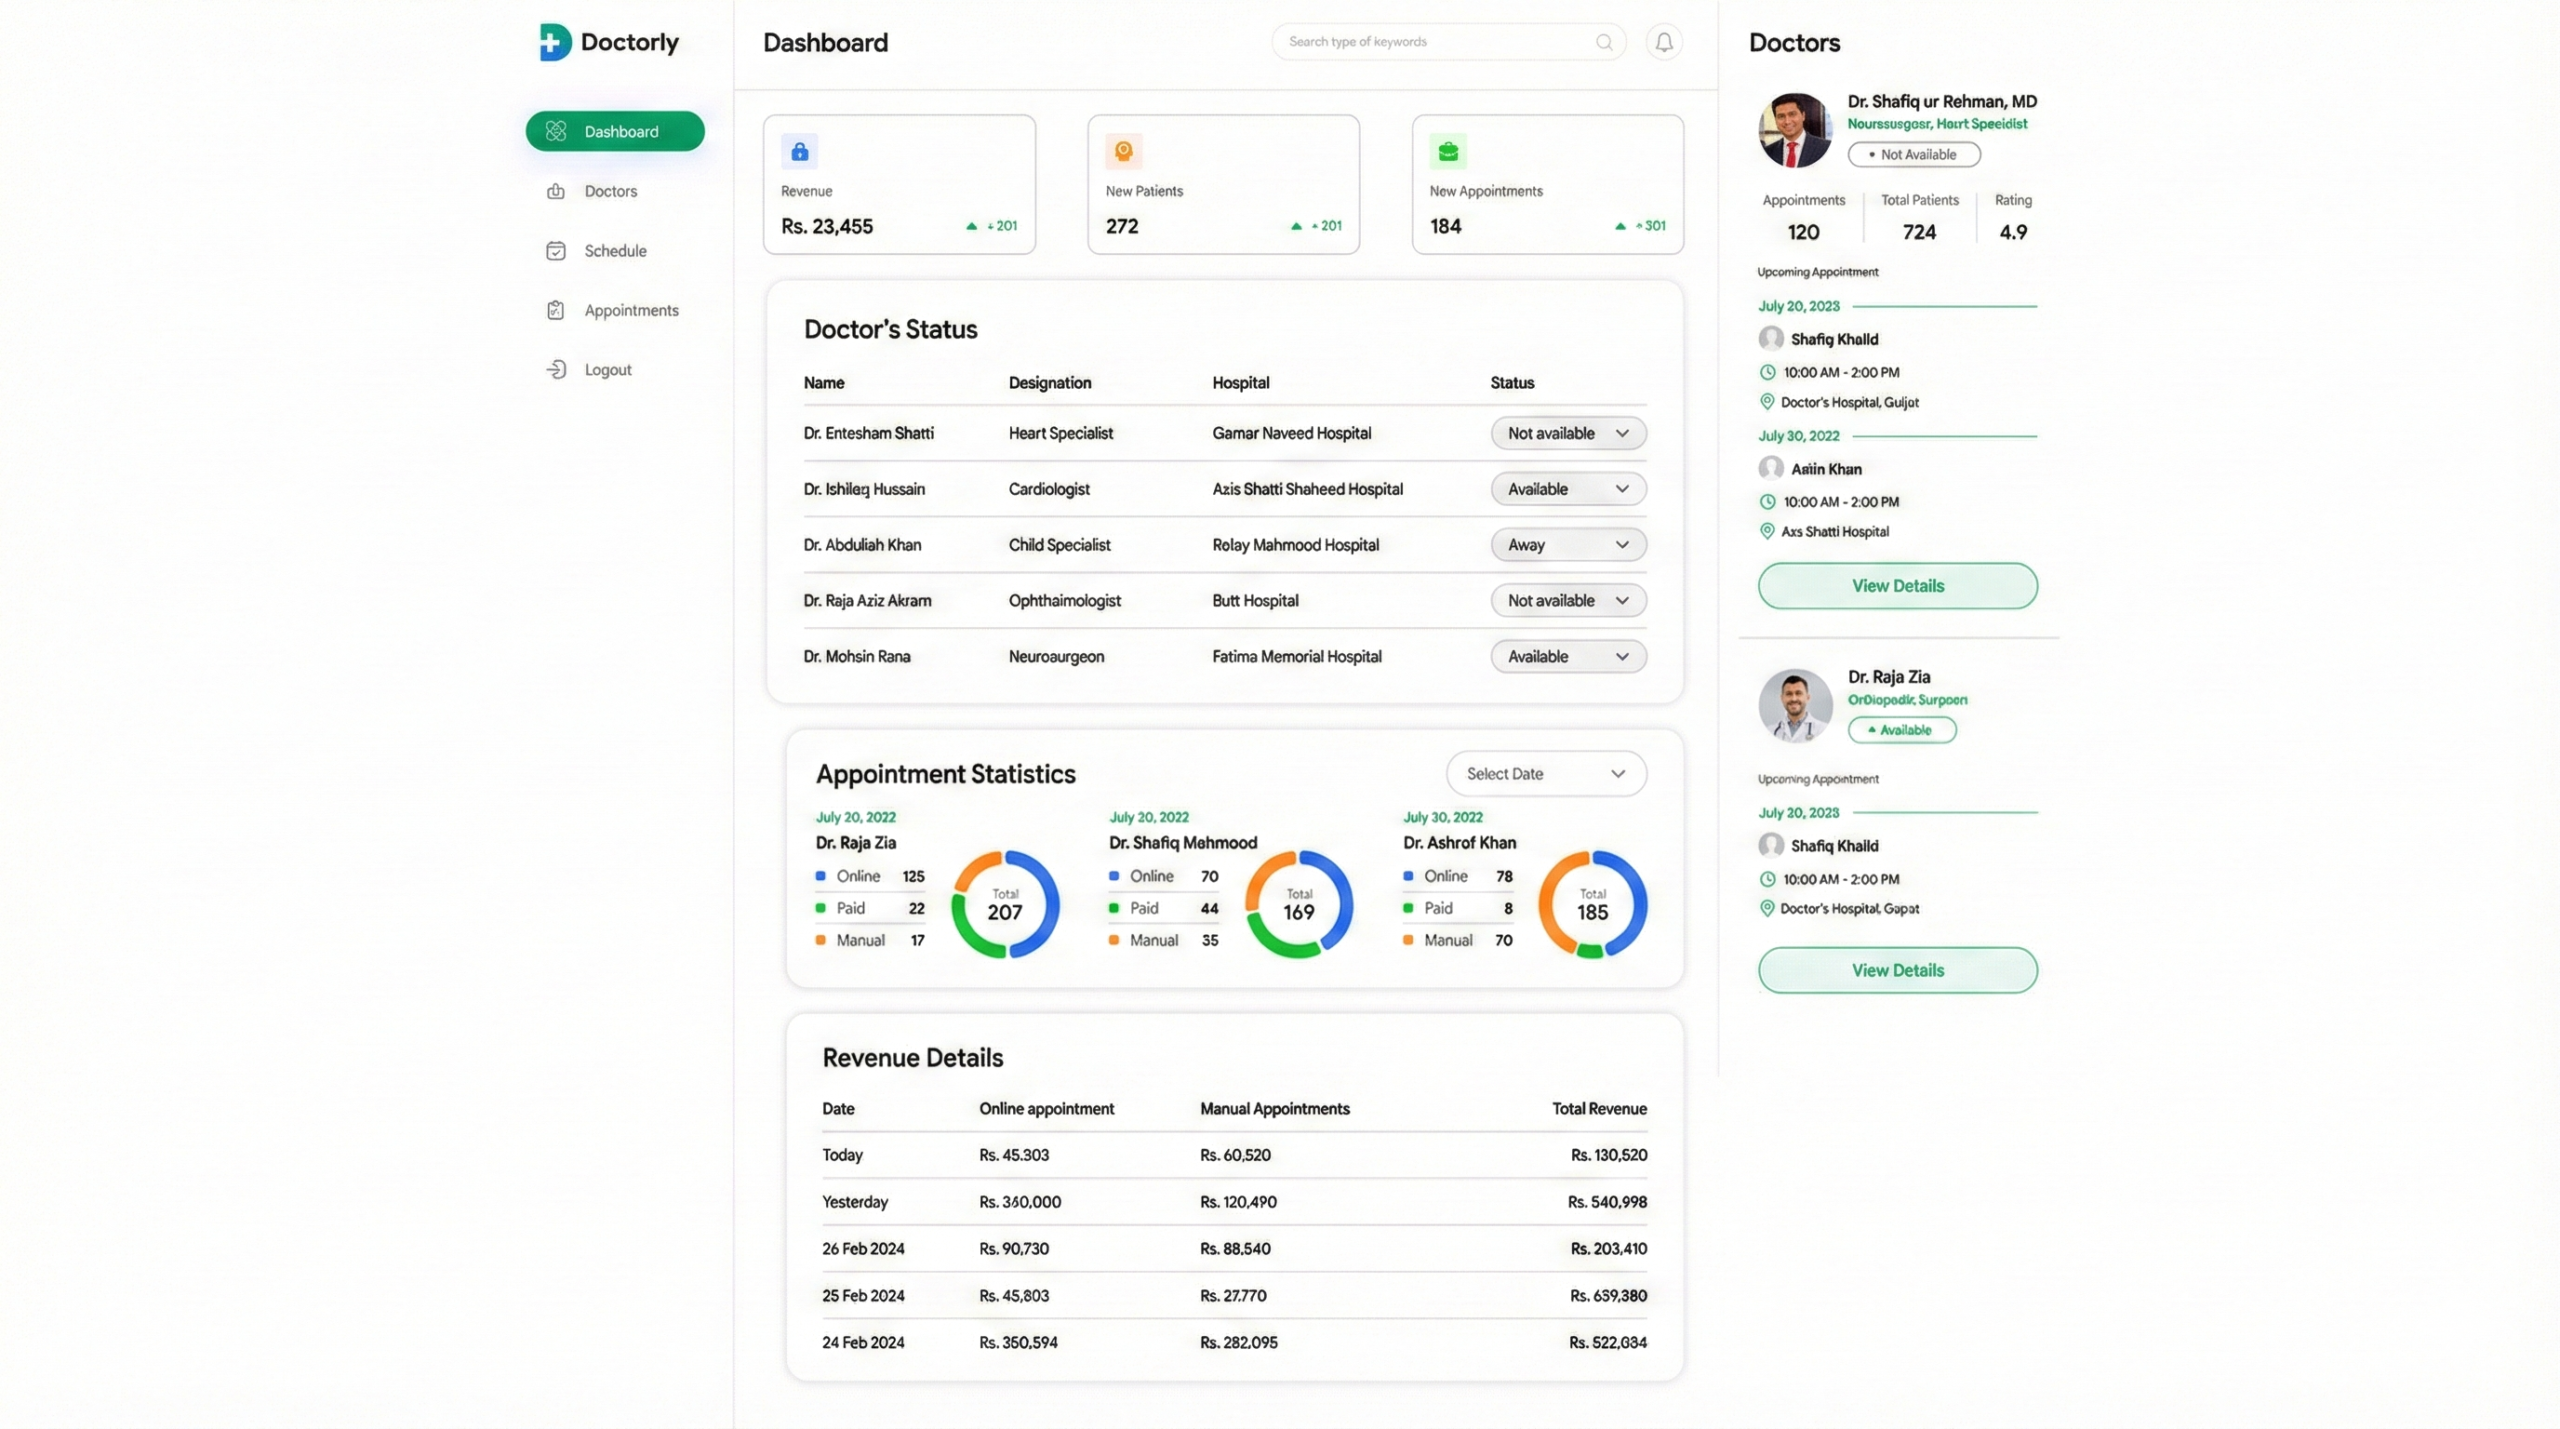Click the search magnifier icon
The image size is (2560, 1429).
point(1604,42)
